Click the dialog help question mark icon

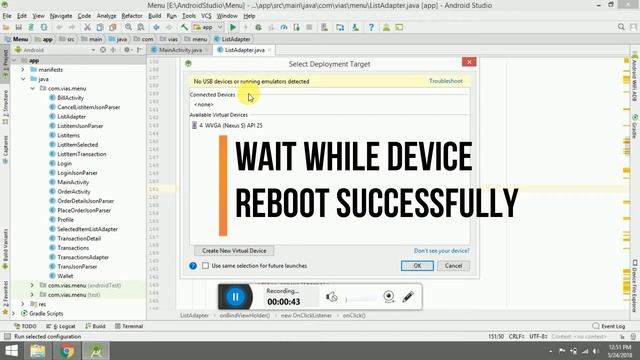tap(193, 266)
